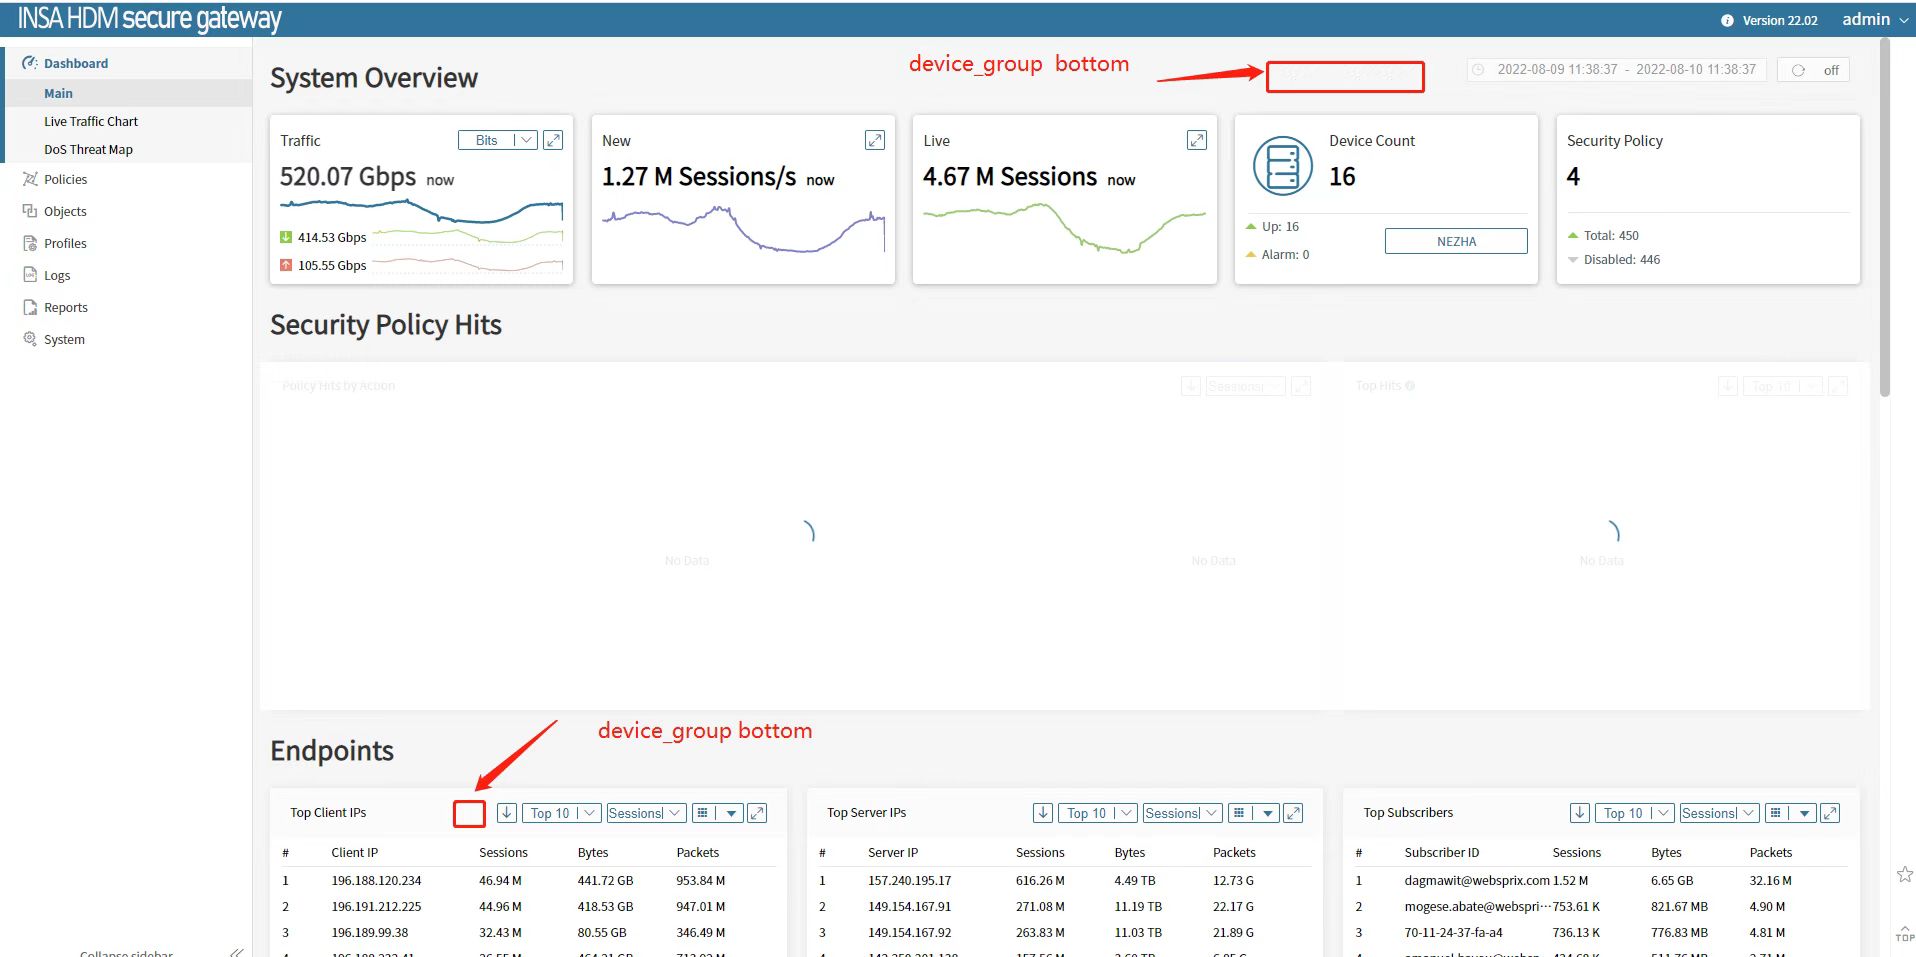Expand the Traffic chart to fullscreen
1916x957 pixels.
[x=553, y=140]
